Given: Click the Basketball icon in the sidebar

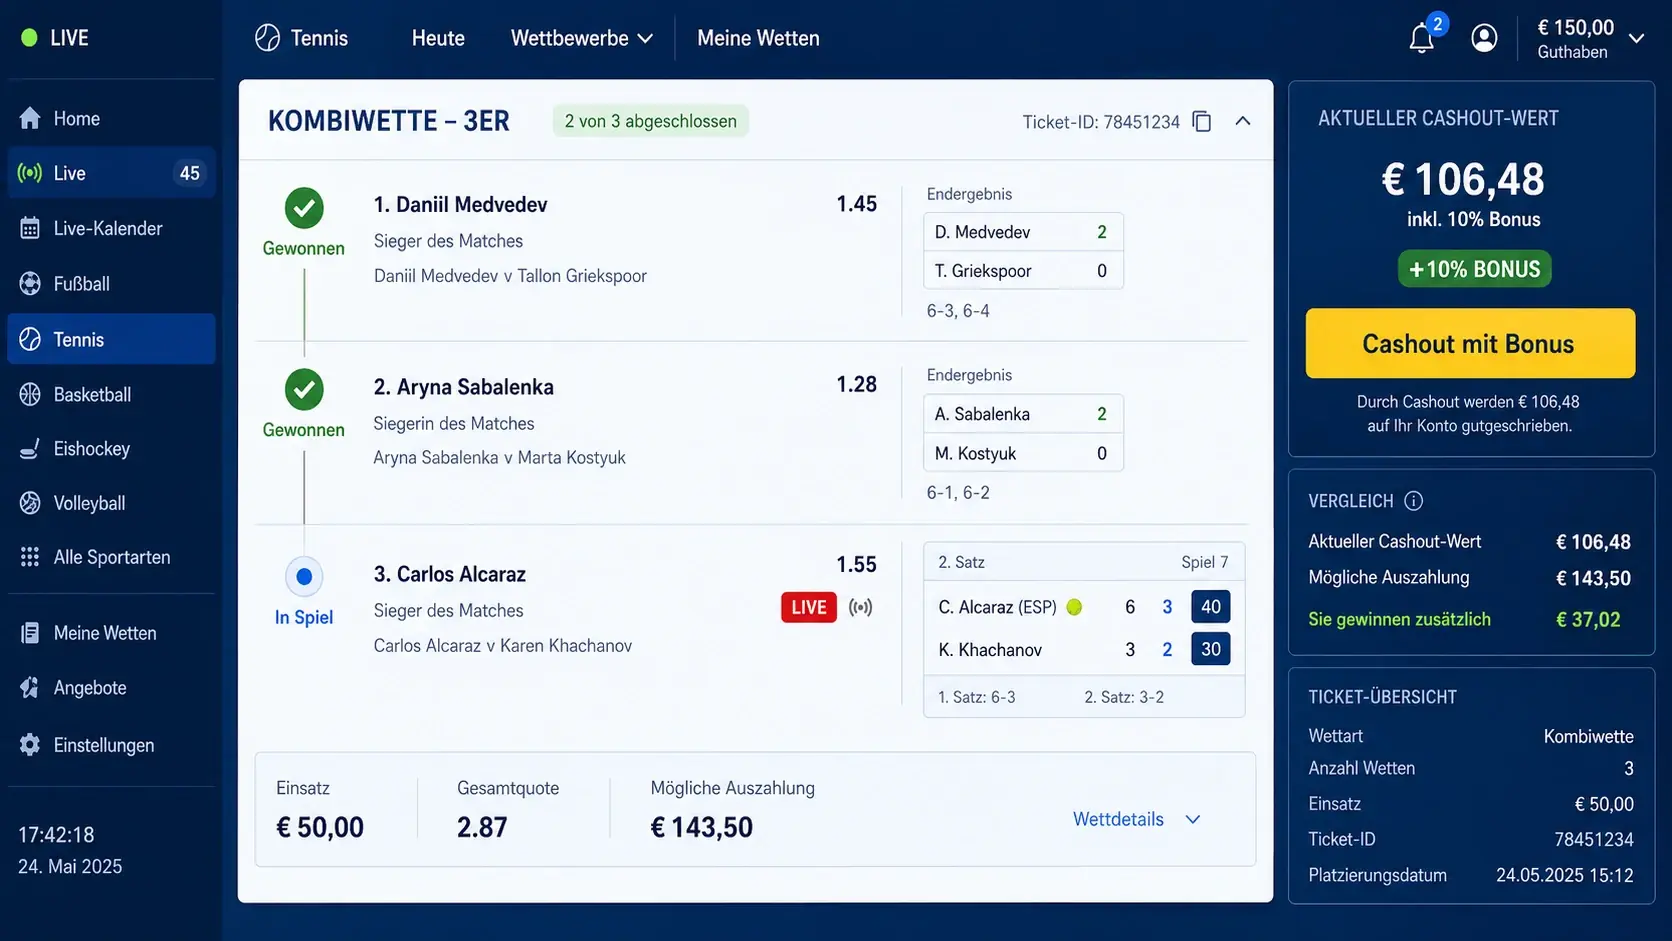Looking at the screenshot, I should click(x=30, y=394).
